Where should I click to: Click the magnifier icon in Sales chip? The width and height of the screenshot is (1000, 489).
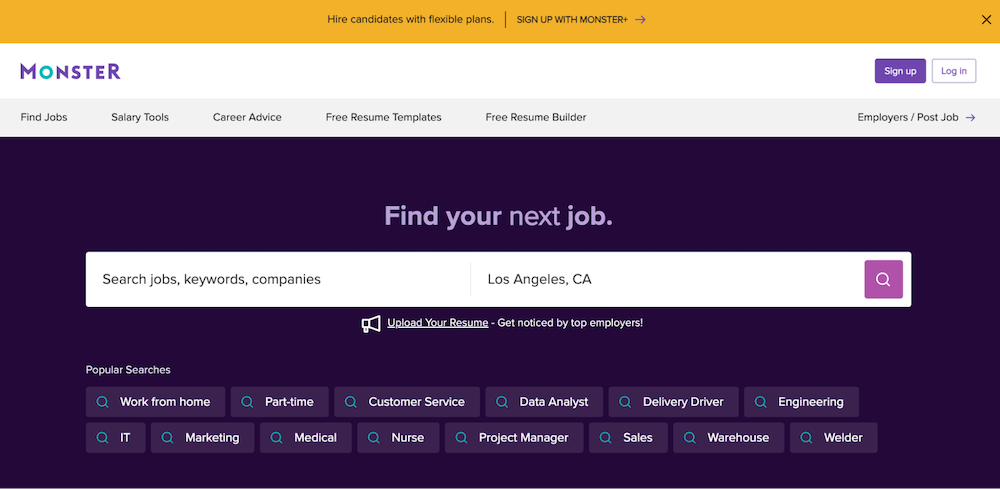click(605, 438)
